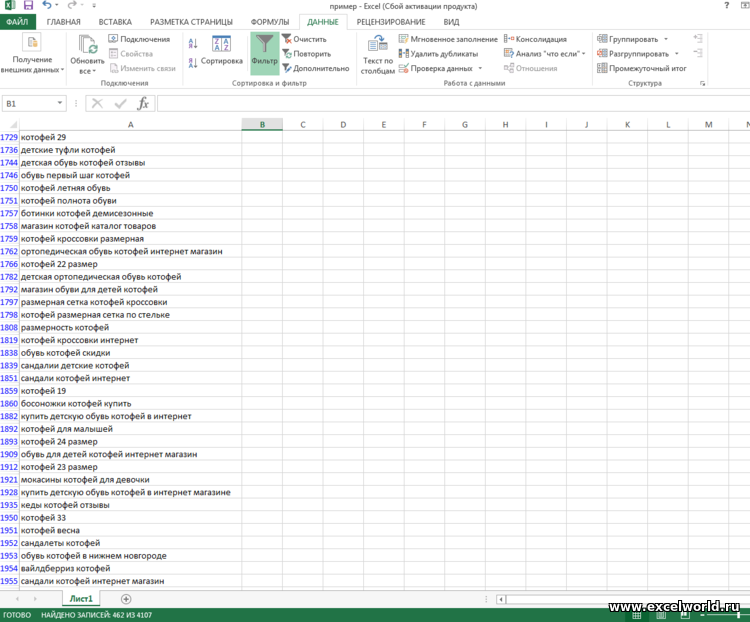Select column A header
Image resolution: width=750 pixels, height=622 pixels.
(x=130, y=125)
